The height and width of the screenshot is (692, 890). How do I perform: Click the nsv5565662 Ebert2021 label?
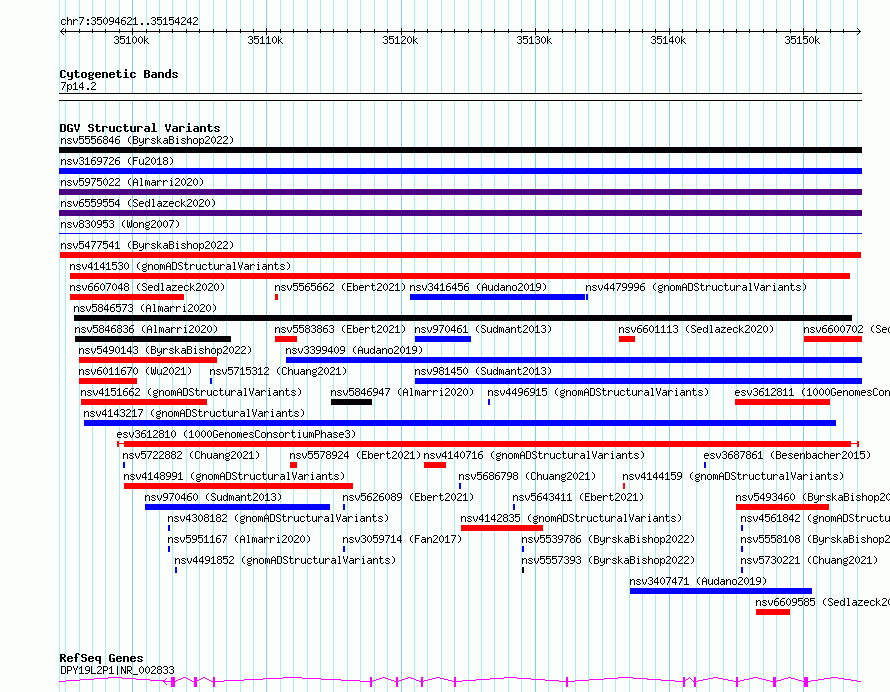point(340,287)
